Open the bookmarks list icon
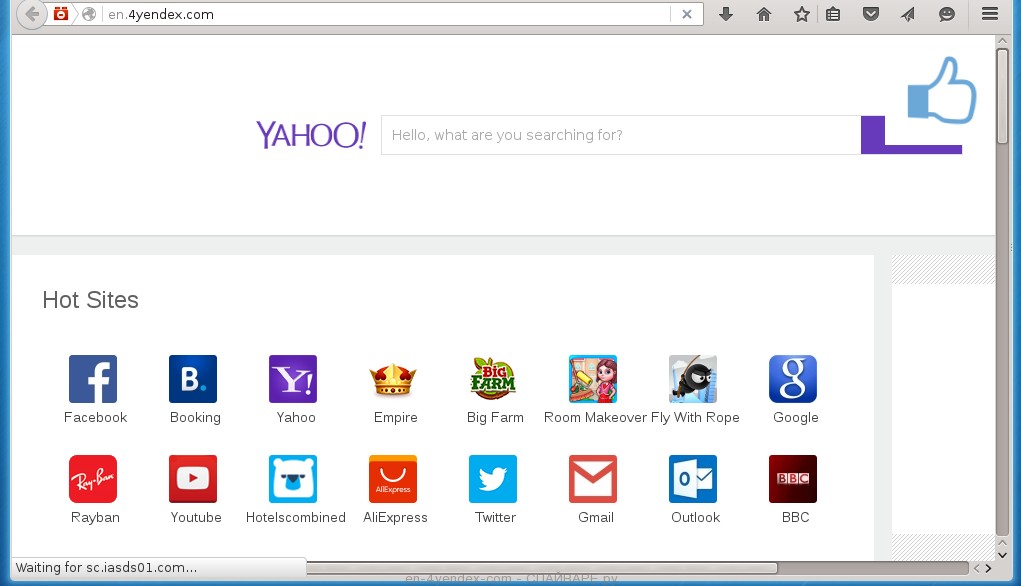Viewport: 1021px width, 586px height. coord(833,14)
